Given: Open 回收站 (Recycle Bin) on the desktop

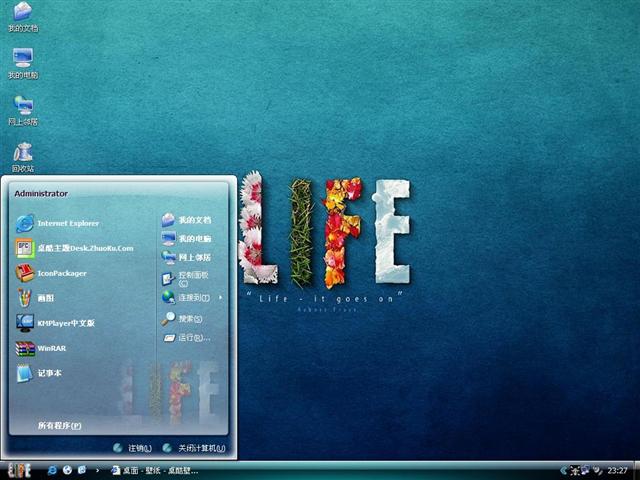Looking at the screenshot, I should coord(23,155).
